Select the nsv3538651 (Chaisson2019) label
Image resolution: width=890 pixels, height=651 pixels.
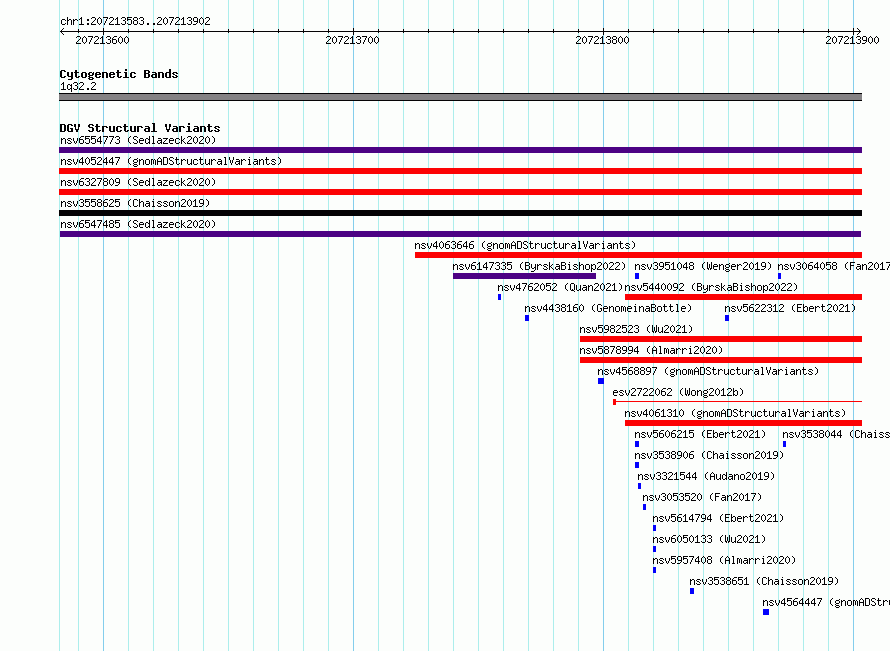pyautogui.click(x=764, y=581)
